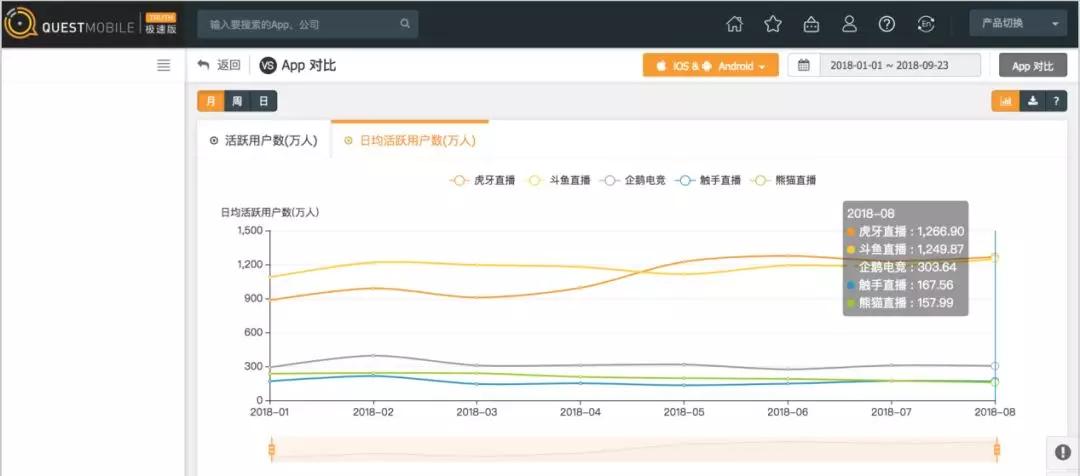Download chart data icon
Screen dimensions: 1080x476
click(x=1032, y=101)
